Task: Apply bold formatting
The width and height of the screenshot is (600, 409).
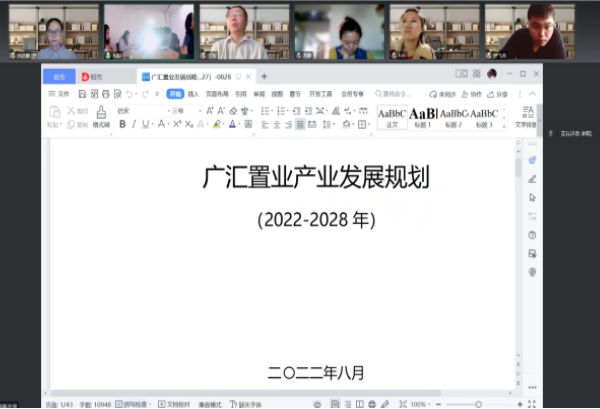Action: click(x=122, y=124)
